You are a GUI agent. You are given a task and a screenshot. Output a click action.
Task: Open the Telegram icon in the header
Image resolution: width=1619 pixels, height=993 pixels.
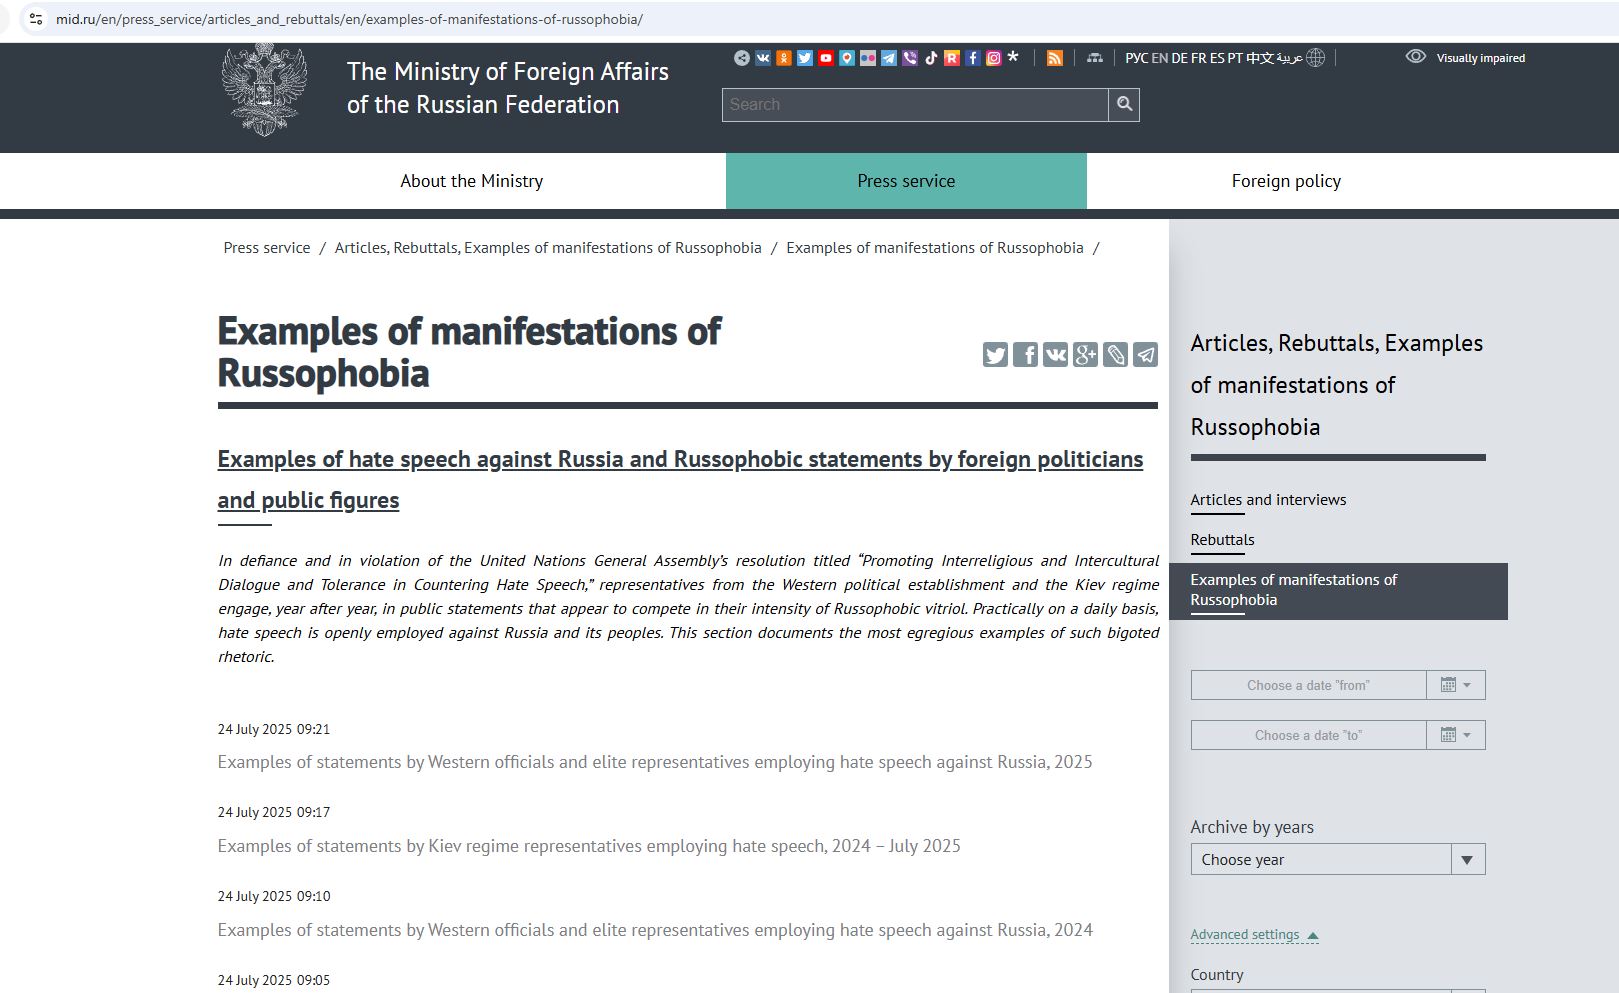click(889, 58)
